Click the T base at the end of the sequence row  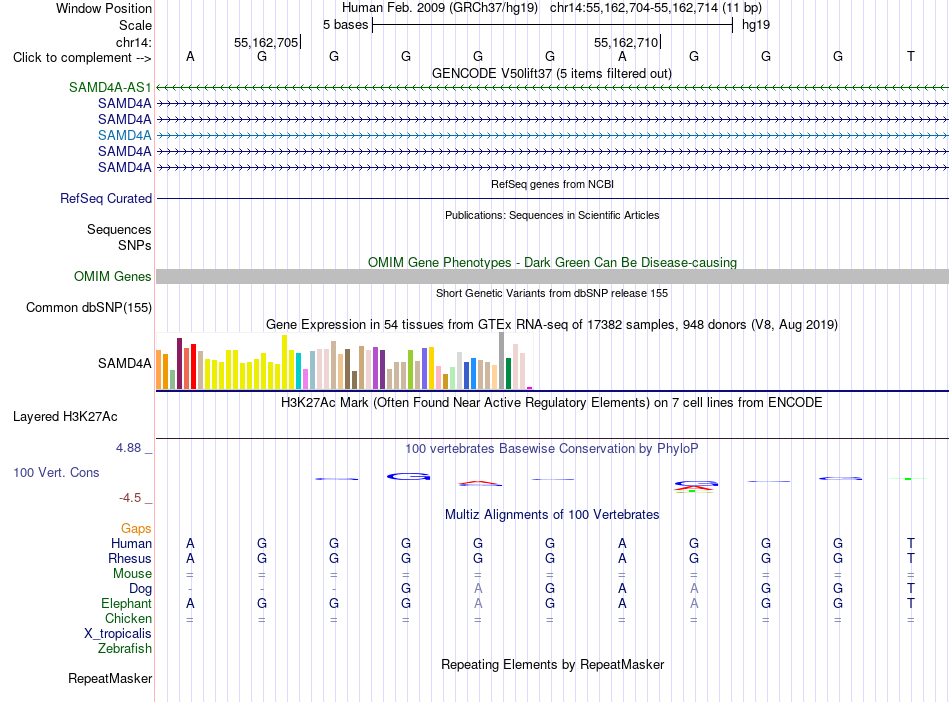tap(910, 56)
